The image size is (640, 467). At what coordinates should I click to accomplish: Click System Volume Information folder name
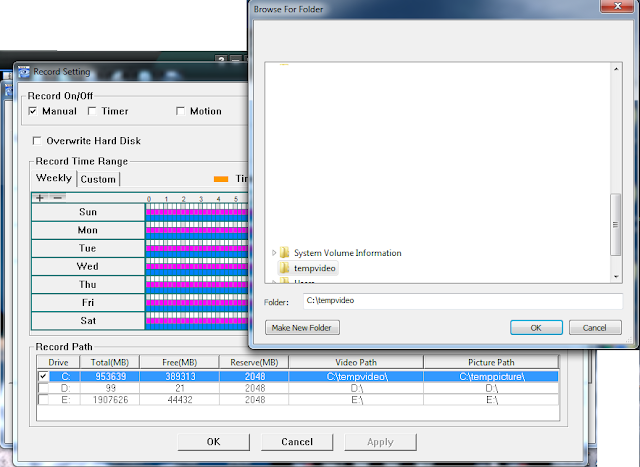(348, 253)
